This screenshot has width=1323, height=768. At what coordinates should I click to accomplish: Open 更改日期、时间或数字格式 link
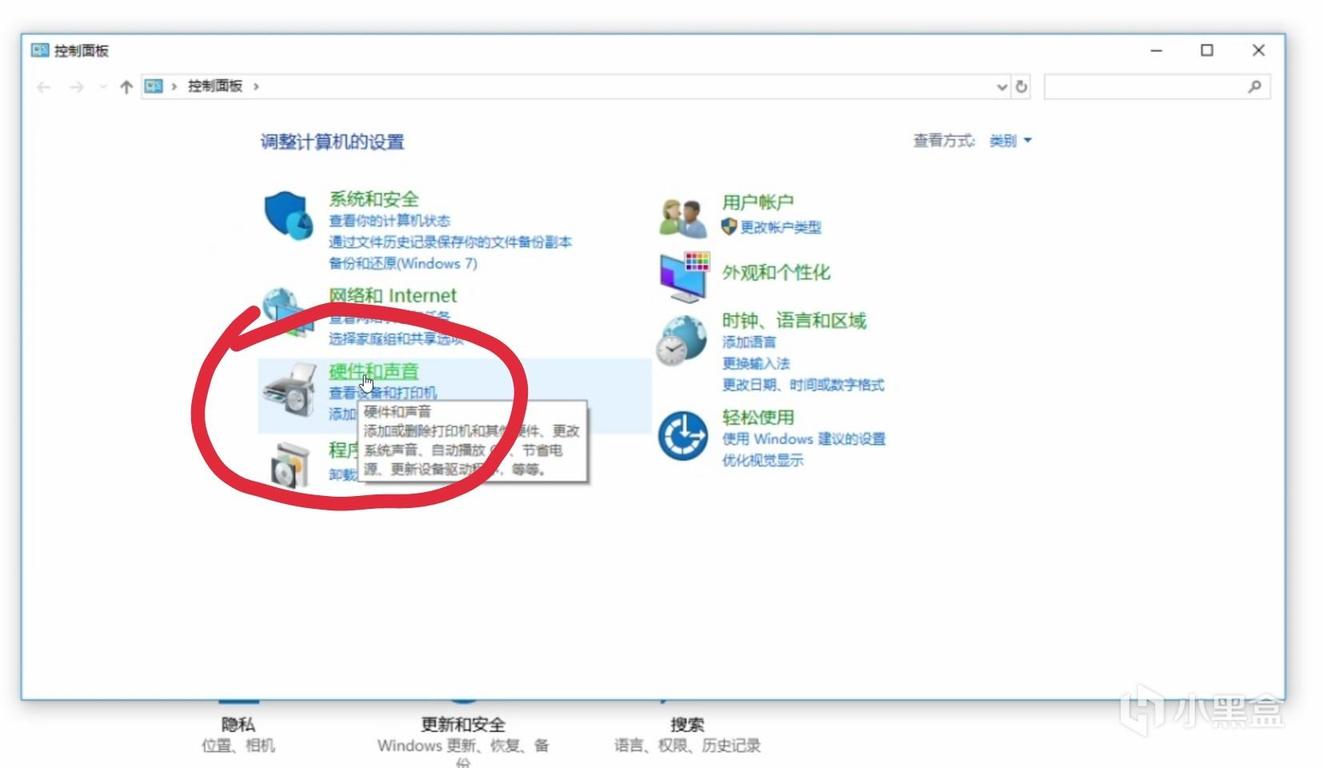(803, 385)
